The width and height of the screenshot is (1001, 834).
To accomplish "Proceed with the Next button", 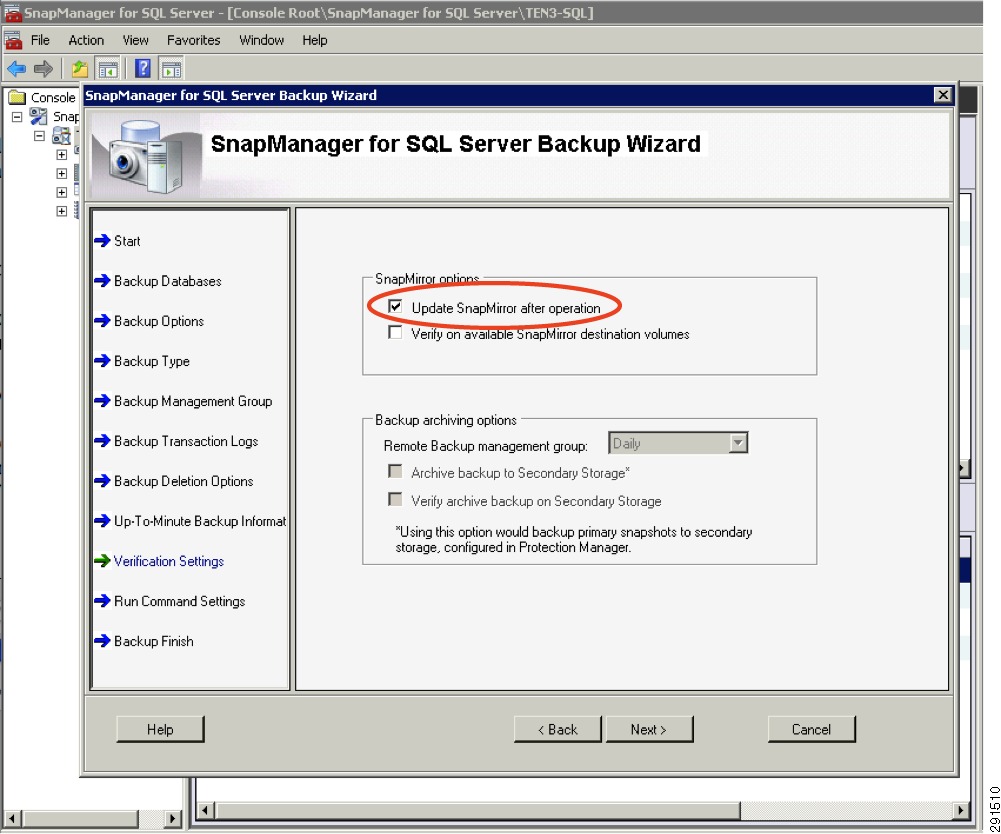I will pos(649,729).
